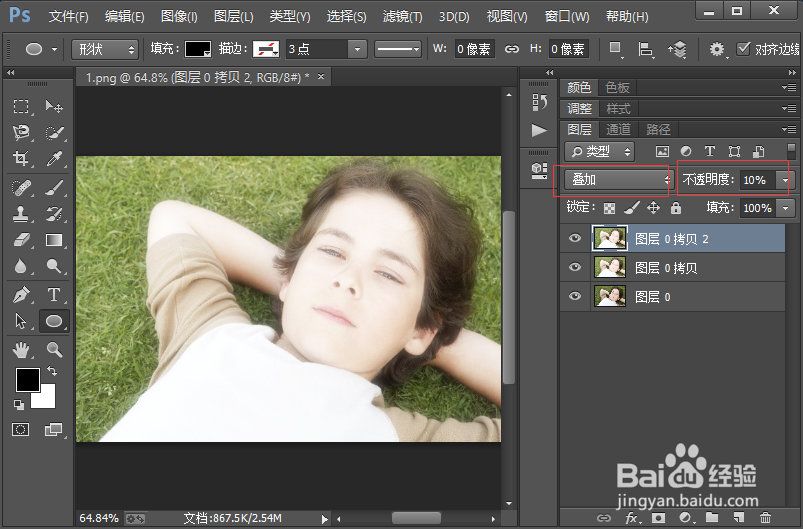Select the Hand tool

21,350
